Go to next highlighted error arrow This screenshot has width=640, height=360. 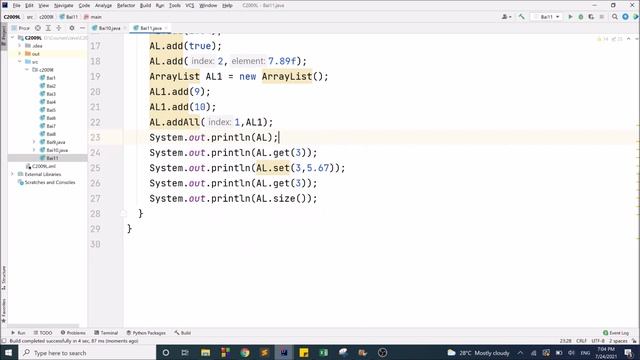tap(636, 39)
